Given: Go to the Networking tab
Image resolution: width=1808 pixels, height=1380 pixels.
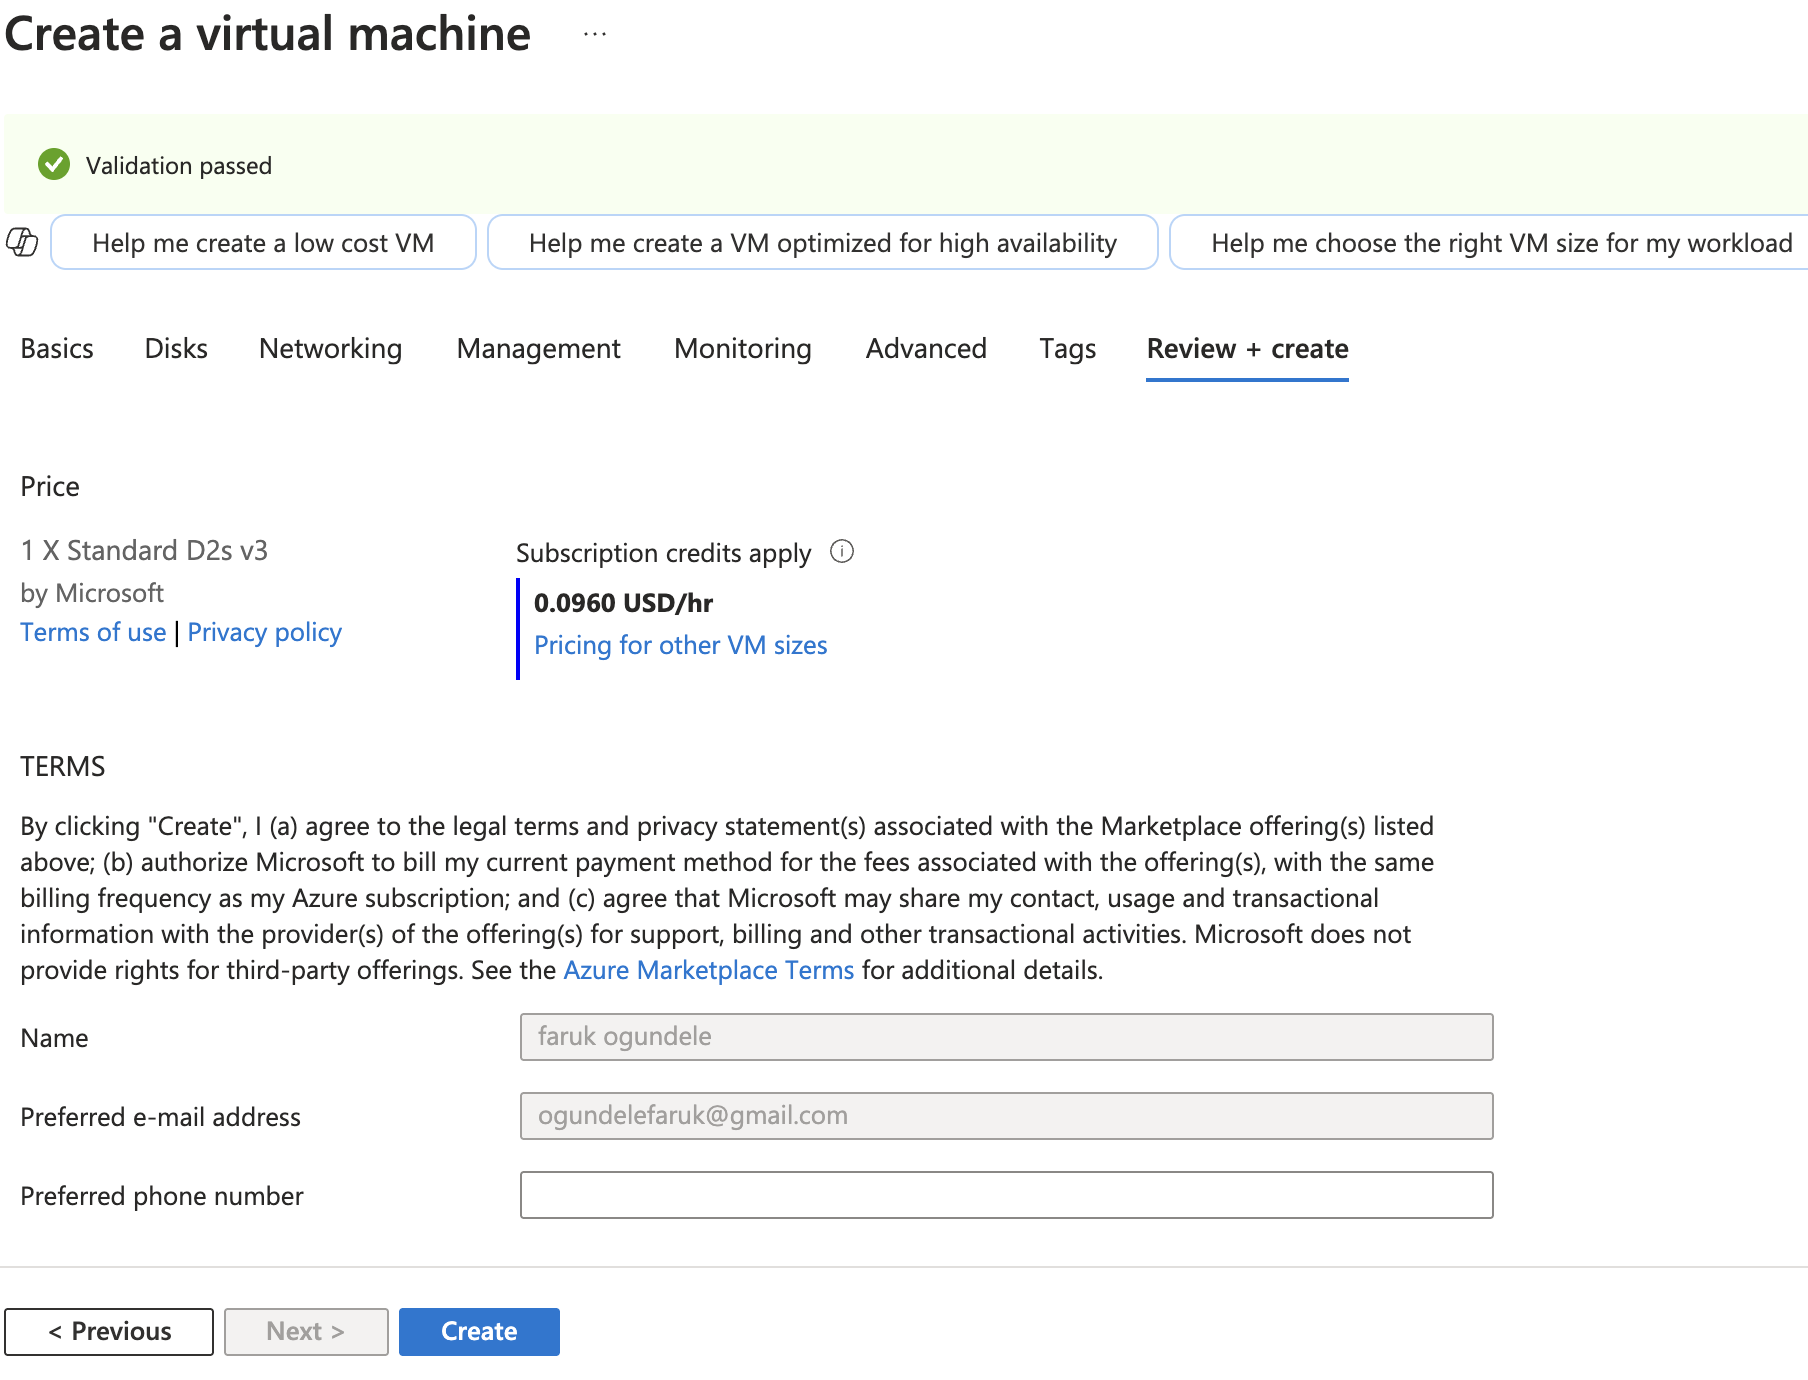Looking at the screenshot, I should pyautogui.click(x=330, y=349).
